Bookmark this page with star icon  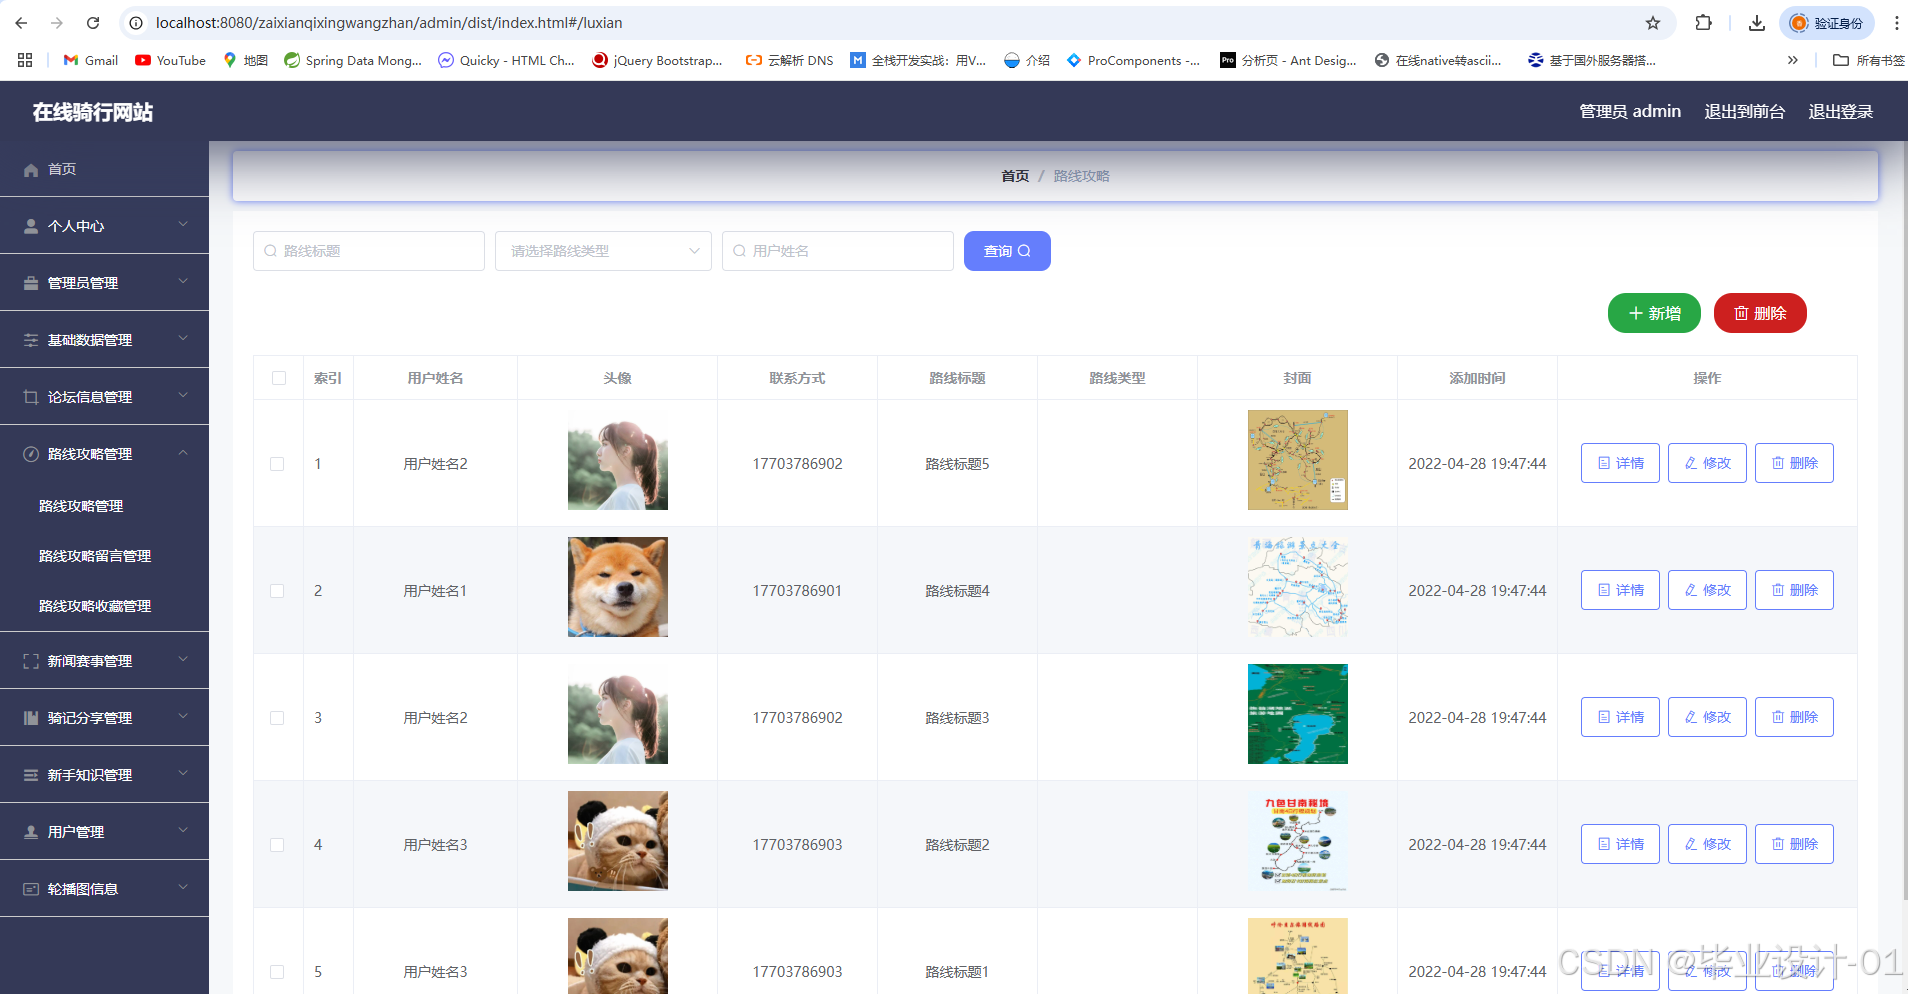(x=1653, y=23)
